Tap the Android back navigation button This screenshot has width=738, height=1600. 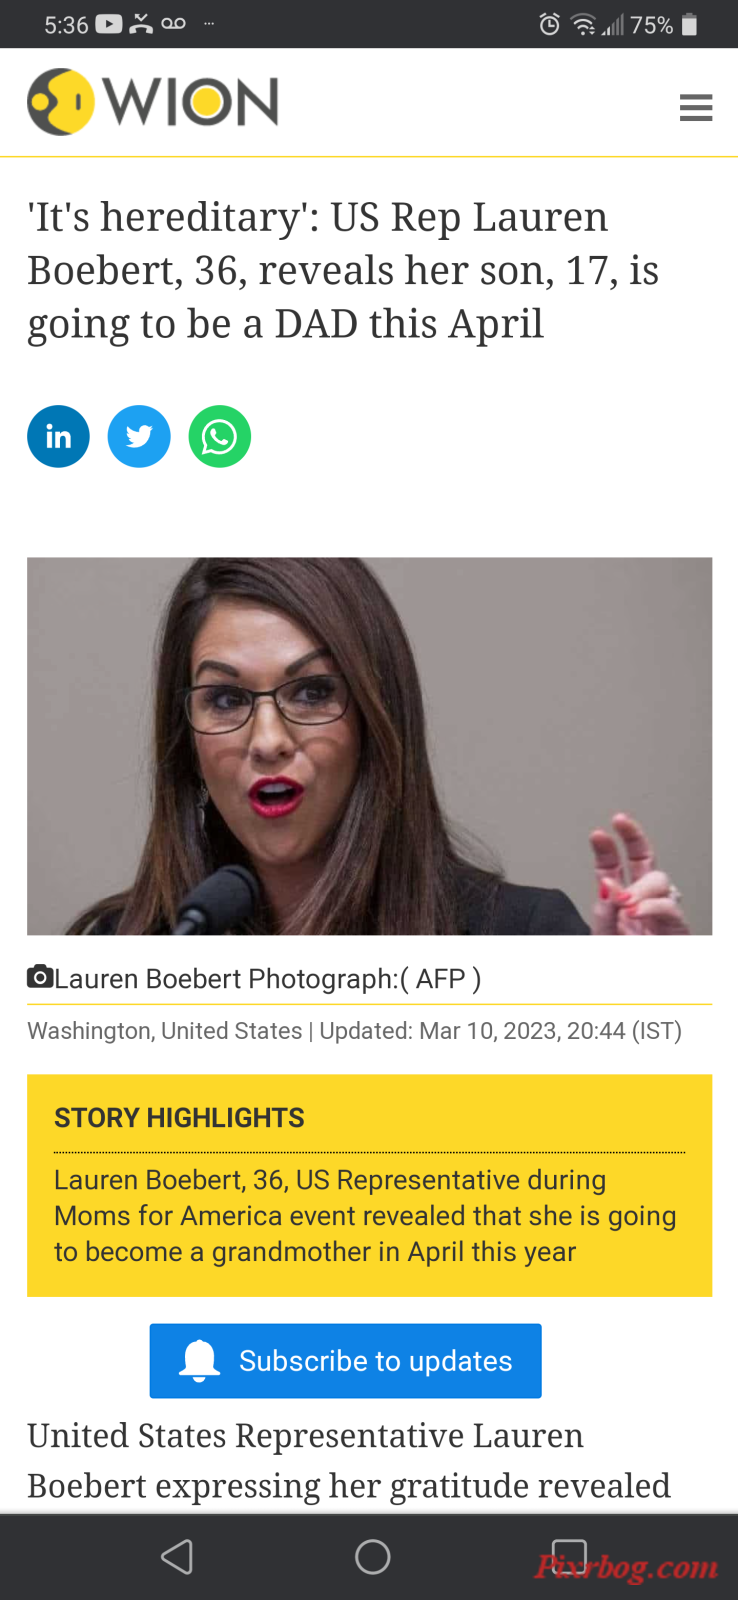pyautogui.click(x=177, y=1556)
